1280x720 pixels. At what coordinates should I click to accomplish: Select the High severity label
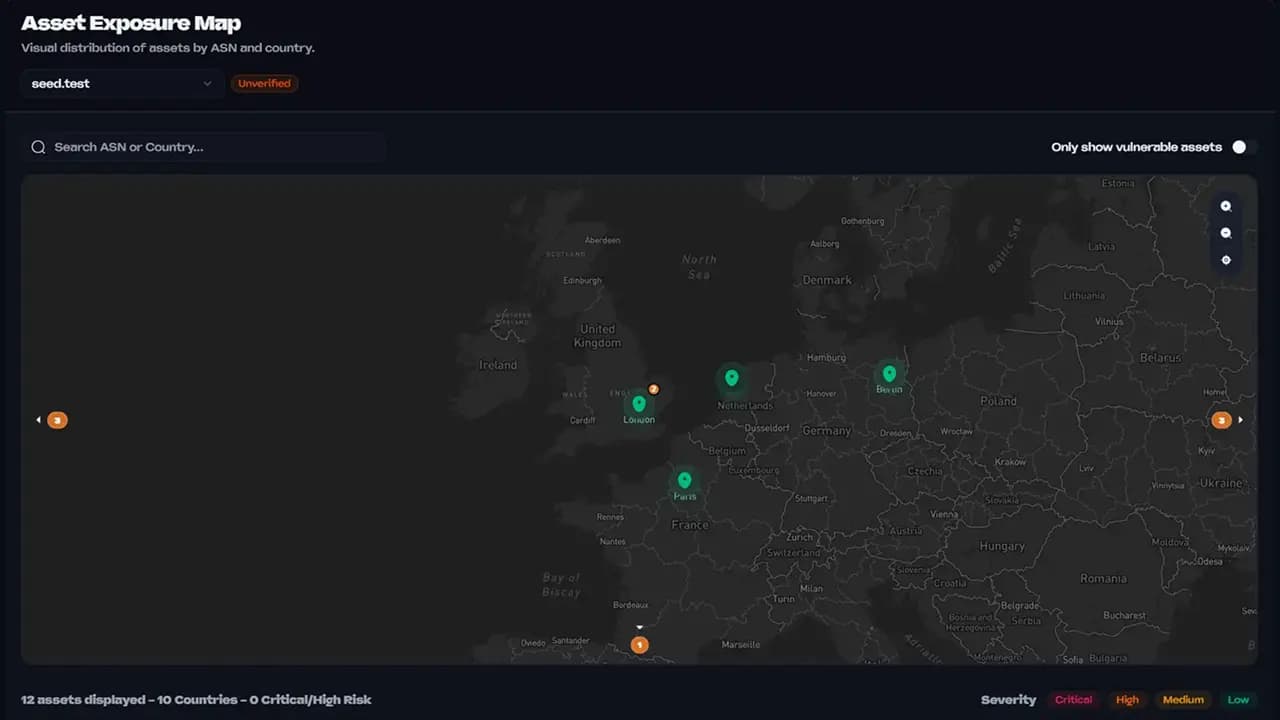pyautogui.click(x=1127, y=699)
